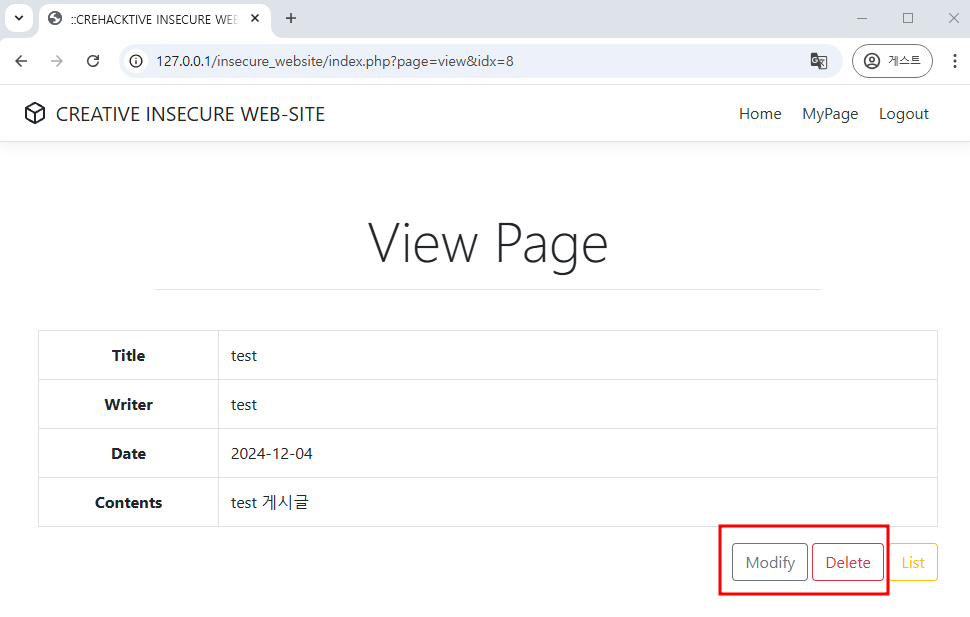Select the CREHACKTIVE INSECURE WEB tab
Image resolution: width=970 pixels, height=617 pixels.
pos(154,19)
